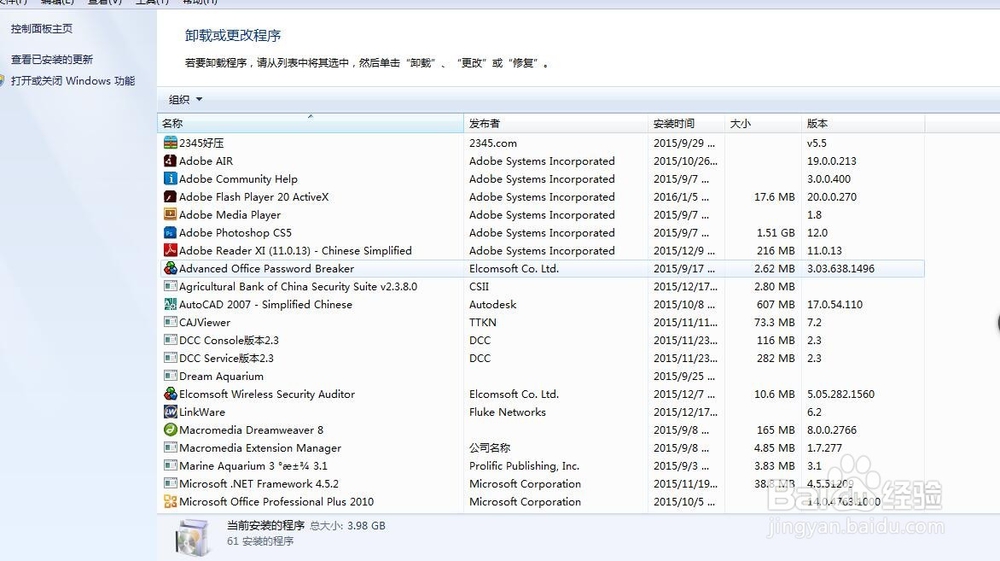
Task: Click the Macromedia Dreamweaver 8 icon
Action: [x=170, y=430]
